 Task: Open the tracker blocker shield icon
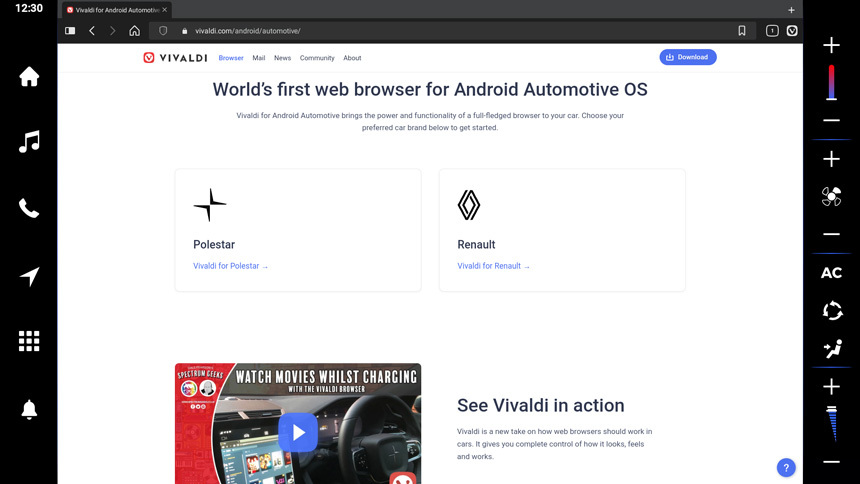tap(163, 31)
